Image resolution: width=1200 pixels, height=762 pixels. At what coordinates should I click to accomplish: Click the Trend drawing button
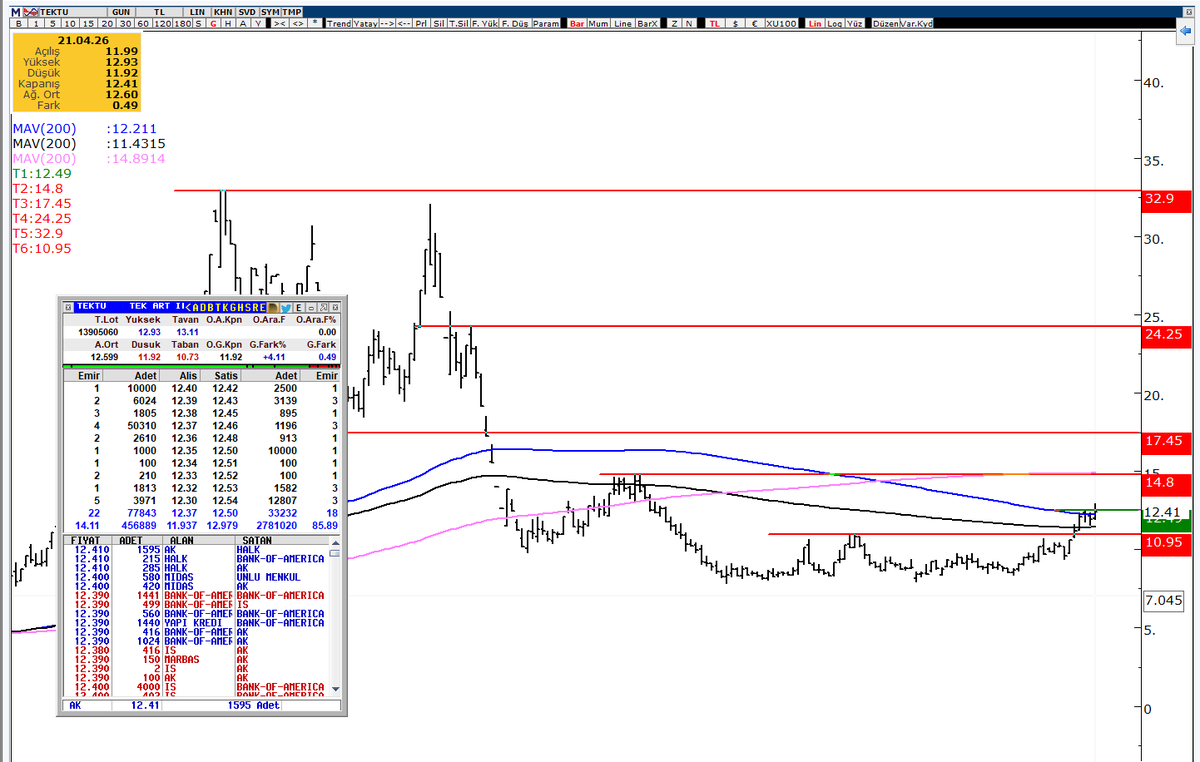click(x=339, y=23)
